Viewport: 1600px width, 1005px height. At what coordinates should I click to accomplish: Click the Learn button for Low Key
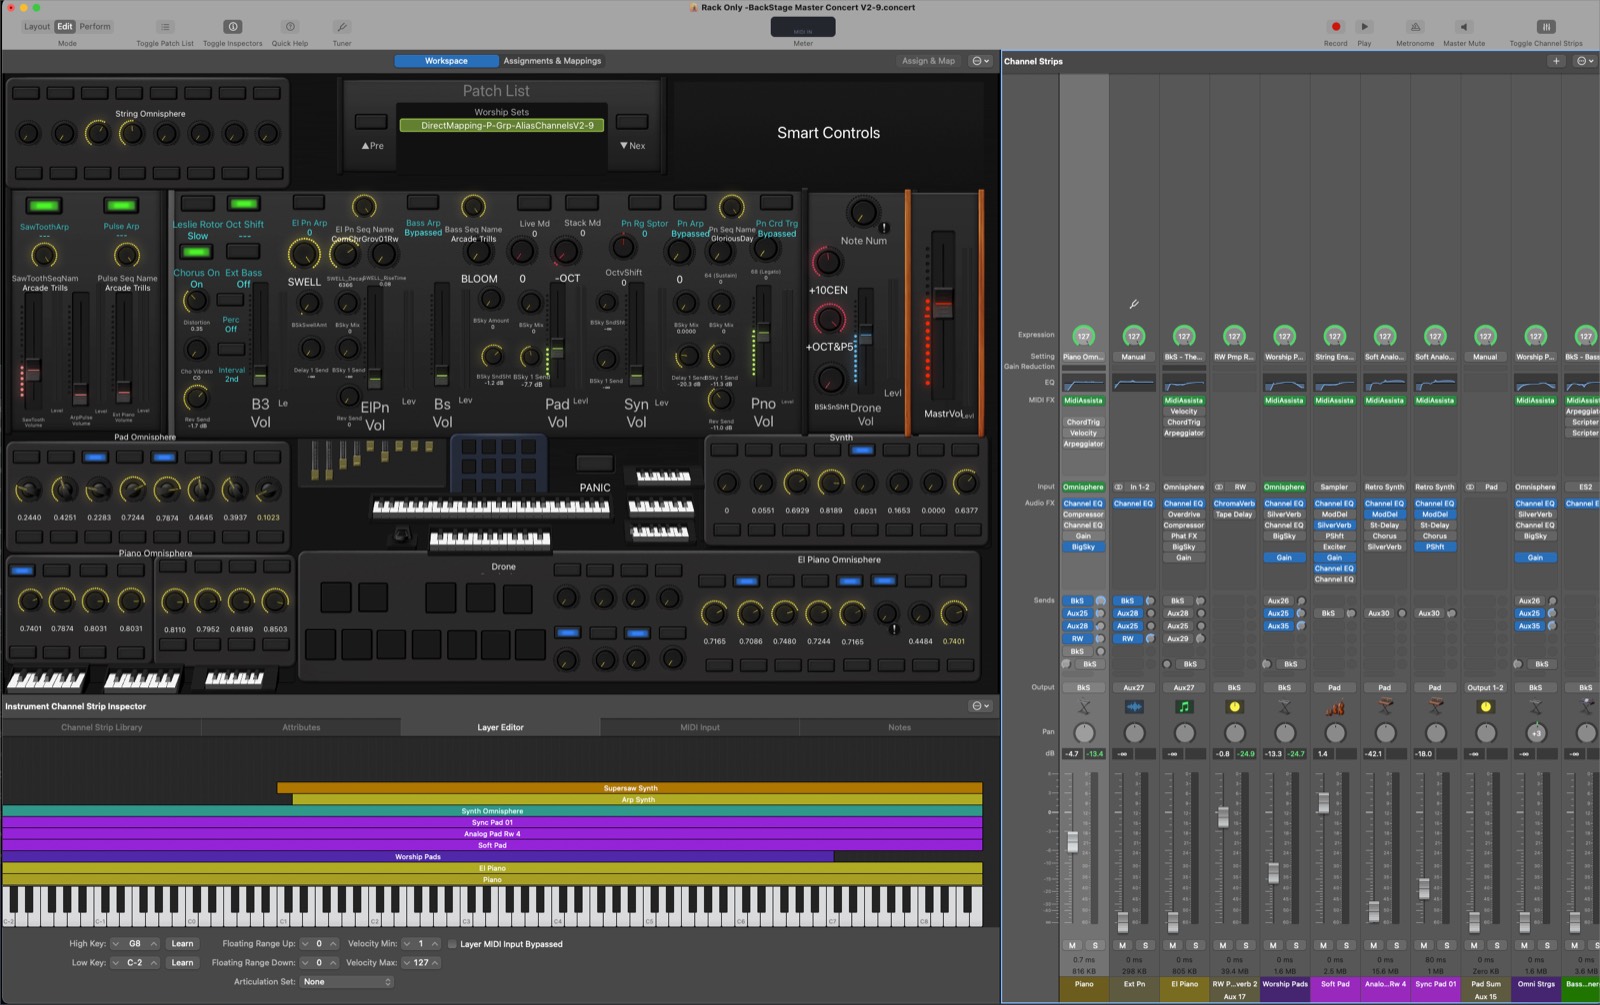(x=182, y=963)
